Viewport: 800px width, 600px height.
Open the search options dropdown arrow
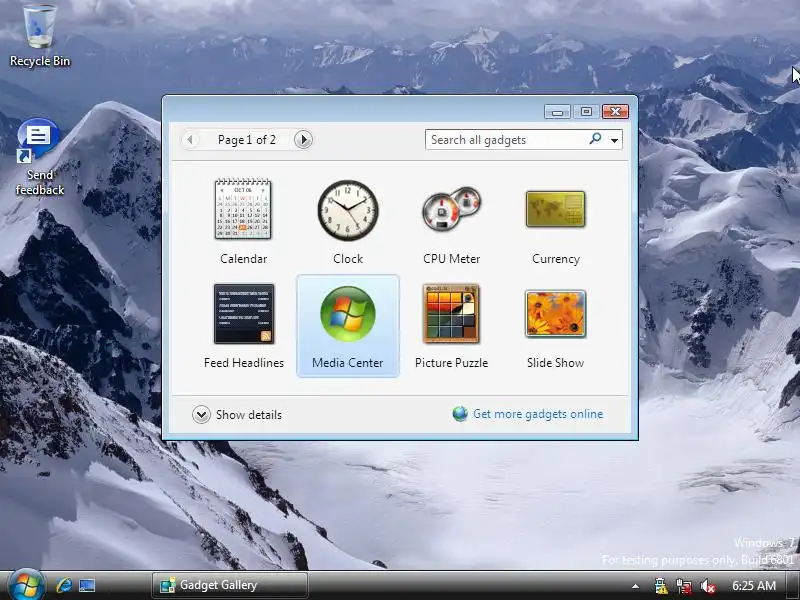(615, 140)
